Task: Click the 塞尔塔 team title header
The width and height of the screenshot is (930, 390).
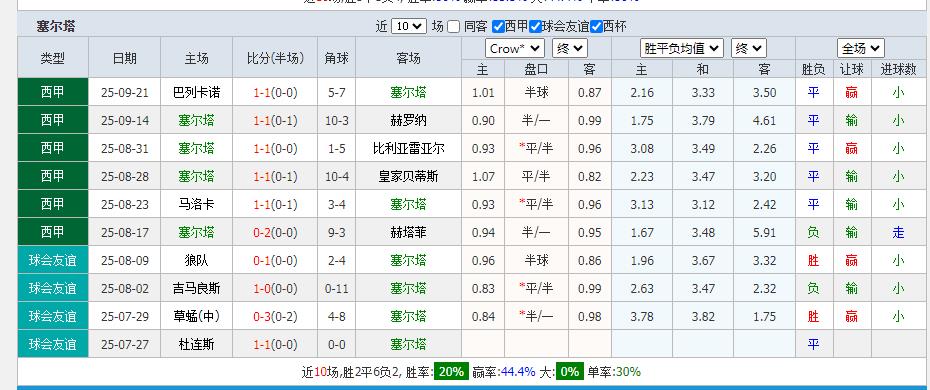Action: tap(55, 26)
